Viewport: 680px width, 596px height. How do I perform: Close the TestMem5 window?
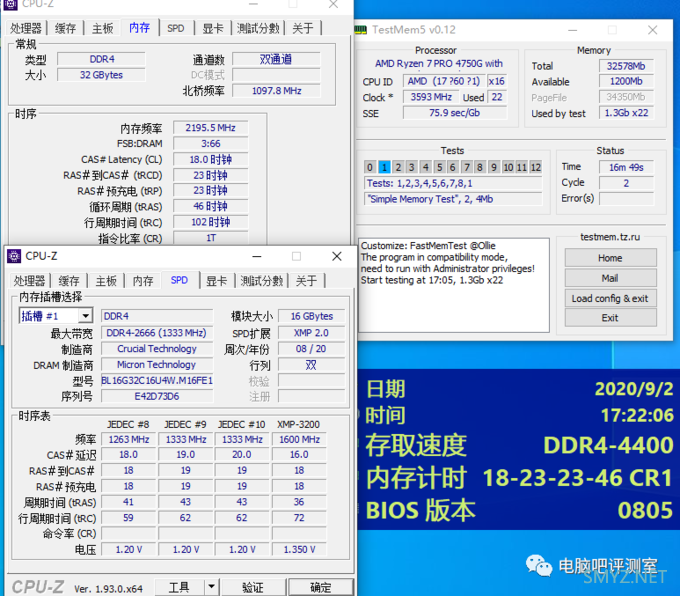[652, 30]
